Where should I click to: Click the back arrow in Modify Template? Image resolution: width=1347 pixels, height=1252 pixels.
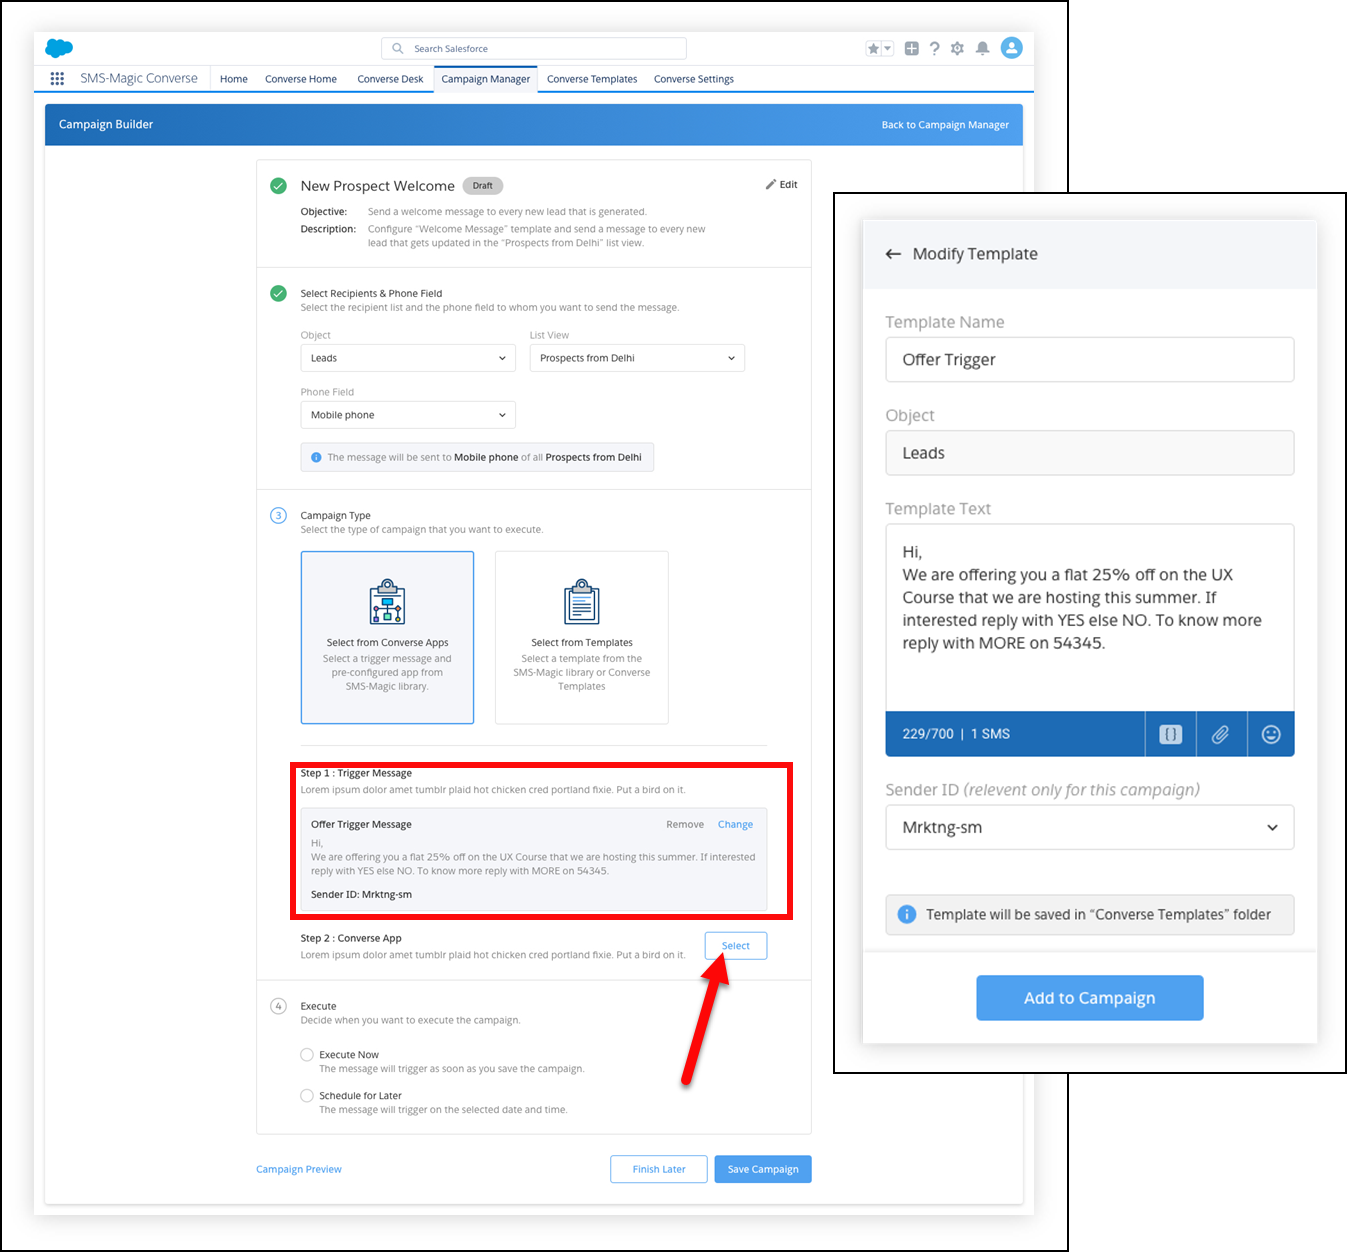(x=893, y=254)
